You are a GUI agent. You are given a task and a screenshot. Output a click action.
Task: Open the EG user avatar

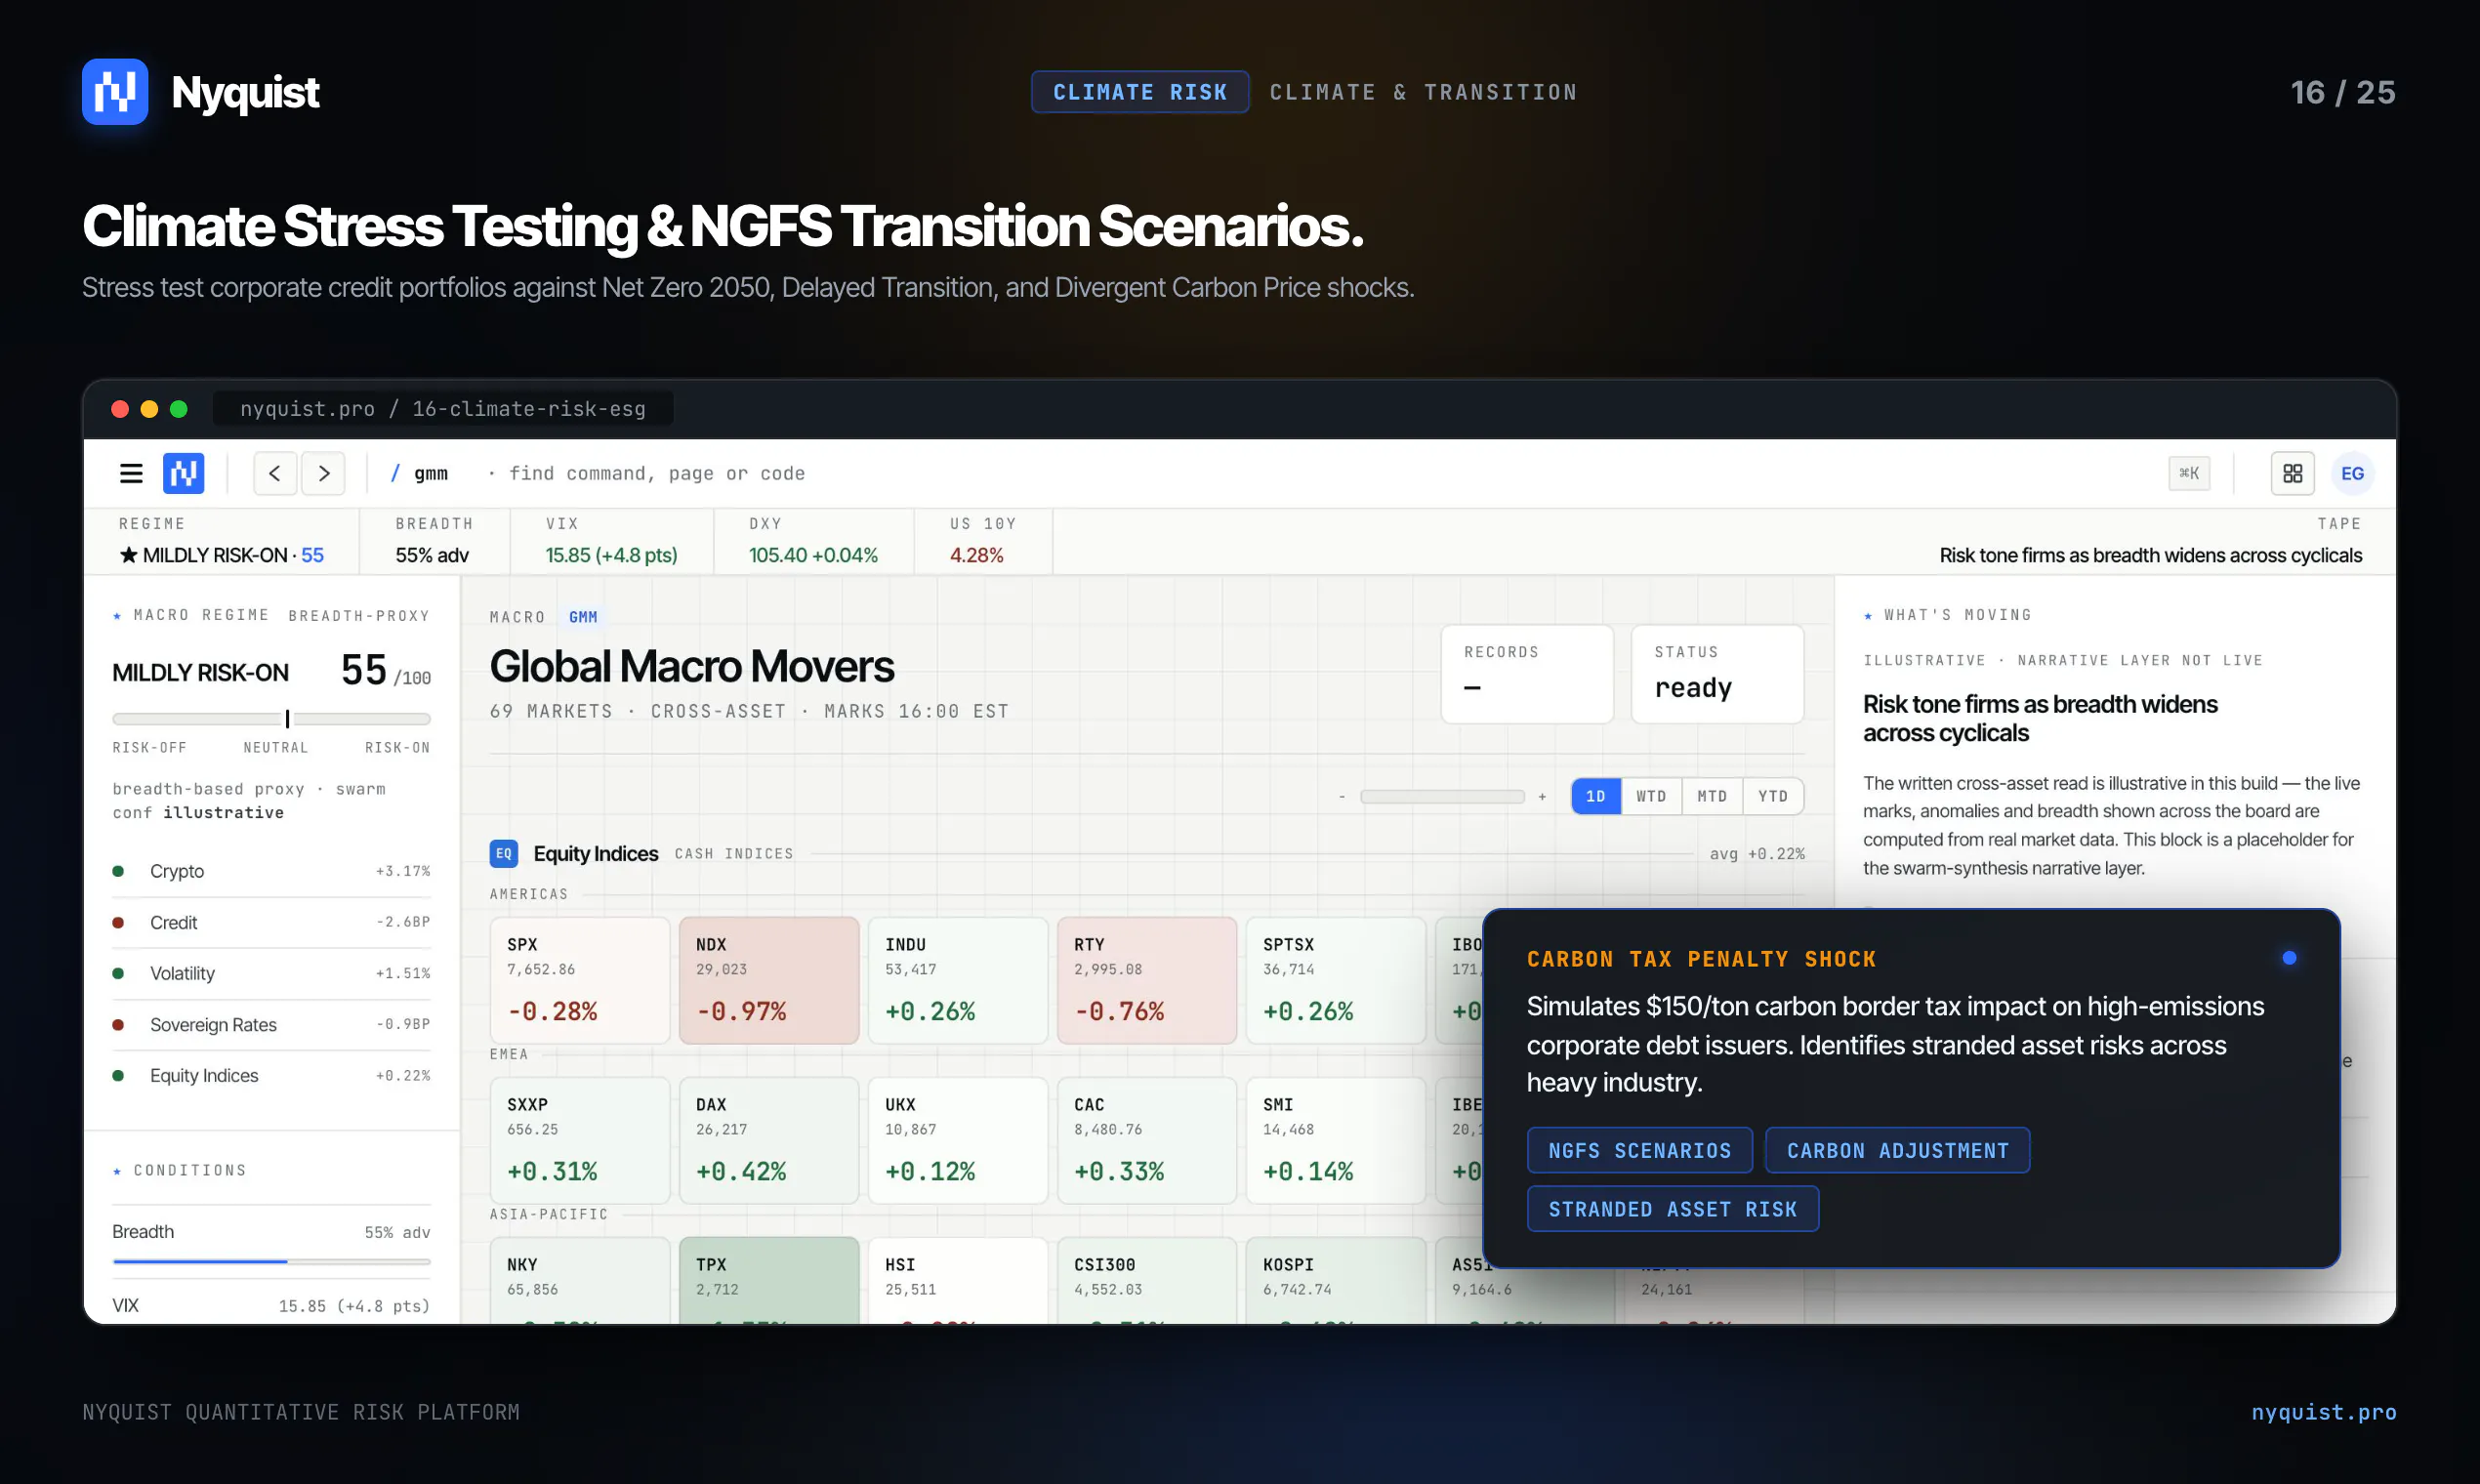click(x=2352, y=473)
